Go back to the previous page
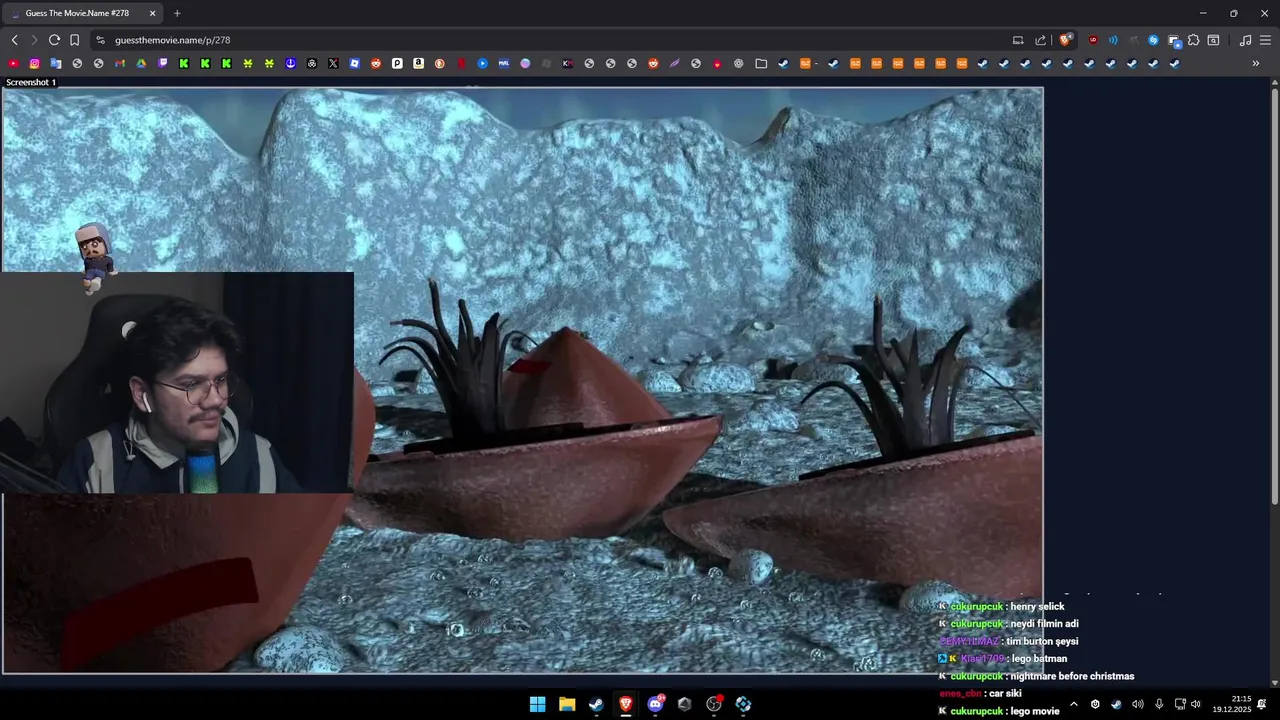Image resolution: width=1280 pixels, height=720 pixels. coord(14,40)
